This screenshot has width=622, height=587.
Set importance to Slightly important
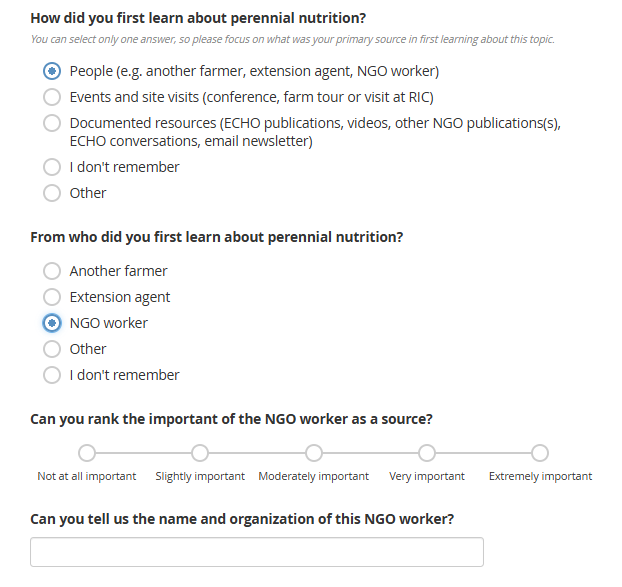[200, 452]
